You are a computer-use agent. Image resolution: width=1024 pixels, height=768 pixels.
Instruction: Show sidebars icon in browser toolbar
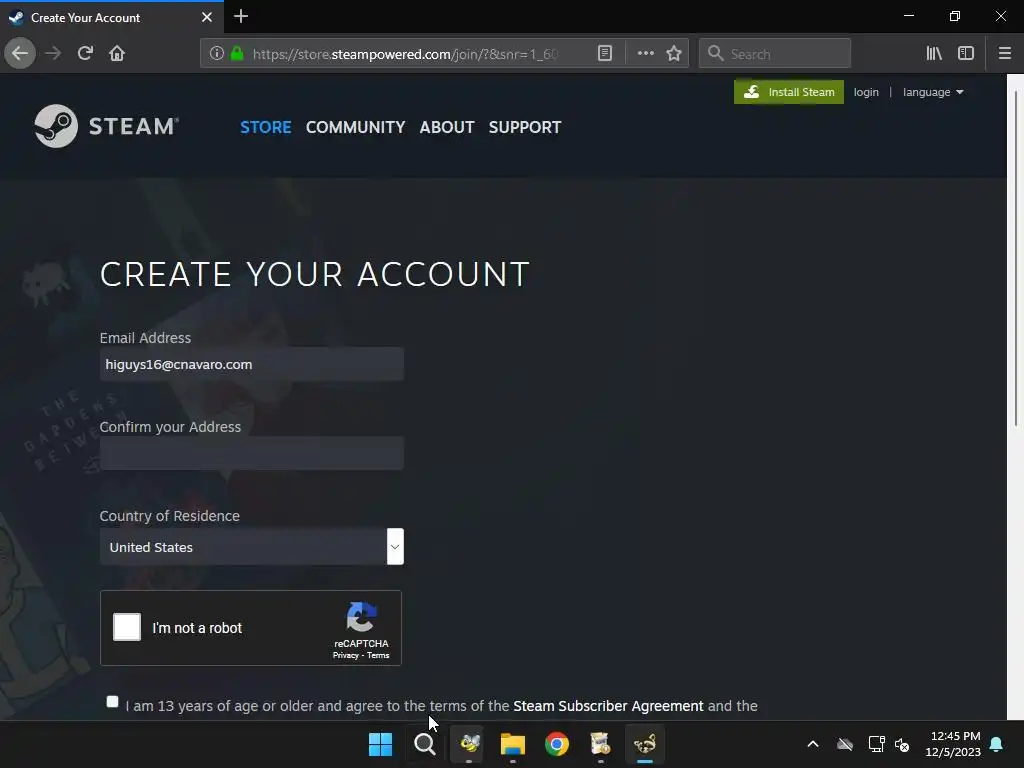(966, 53)
